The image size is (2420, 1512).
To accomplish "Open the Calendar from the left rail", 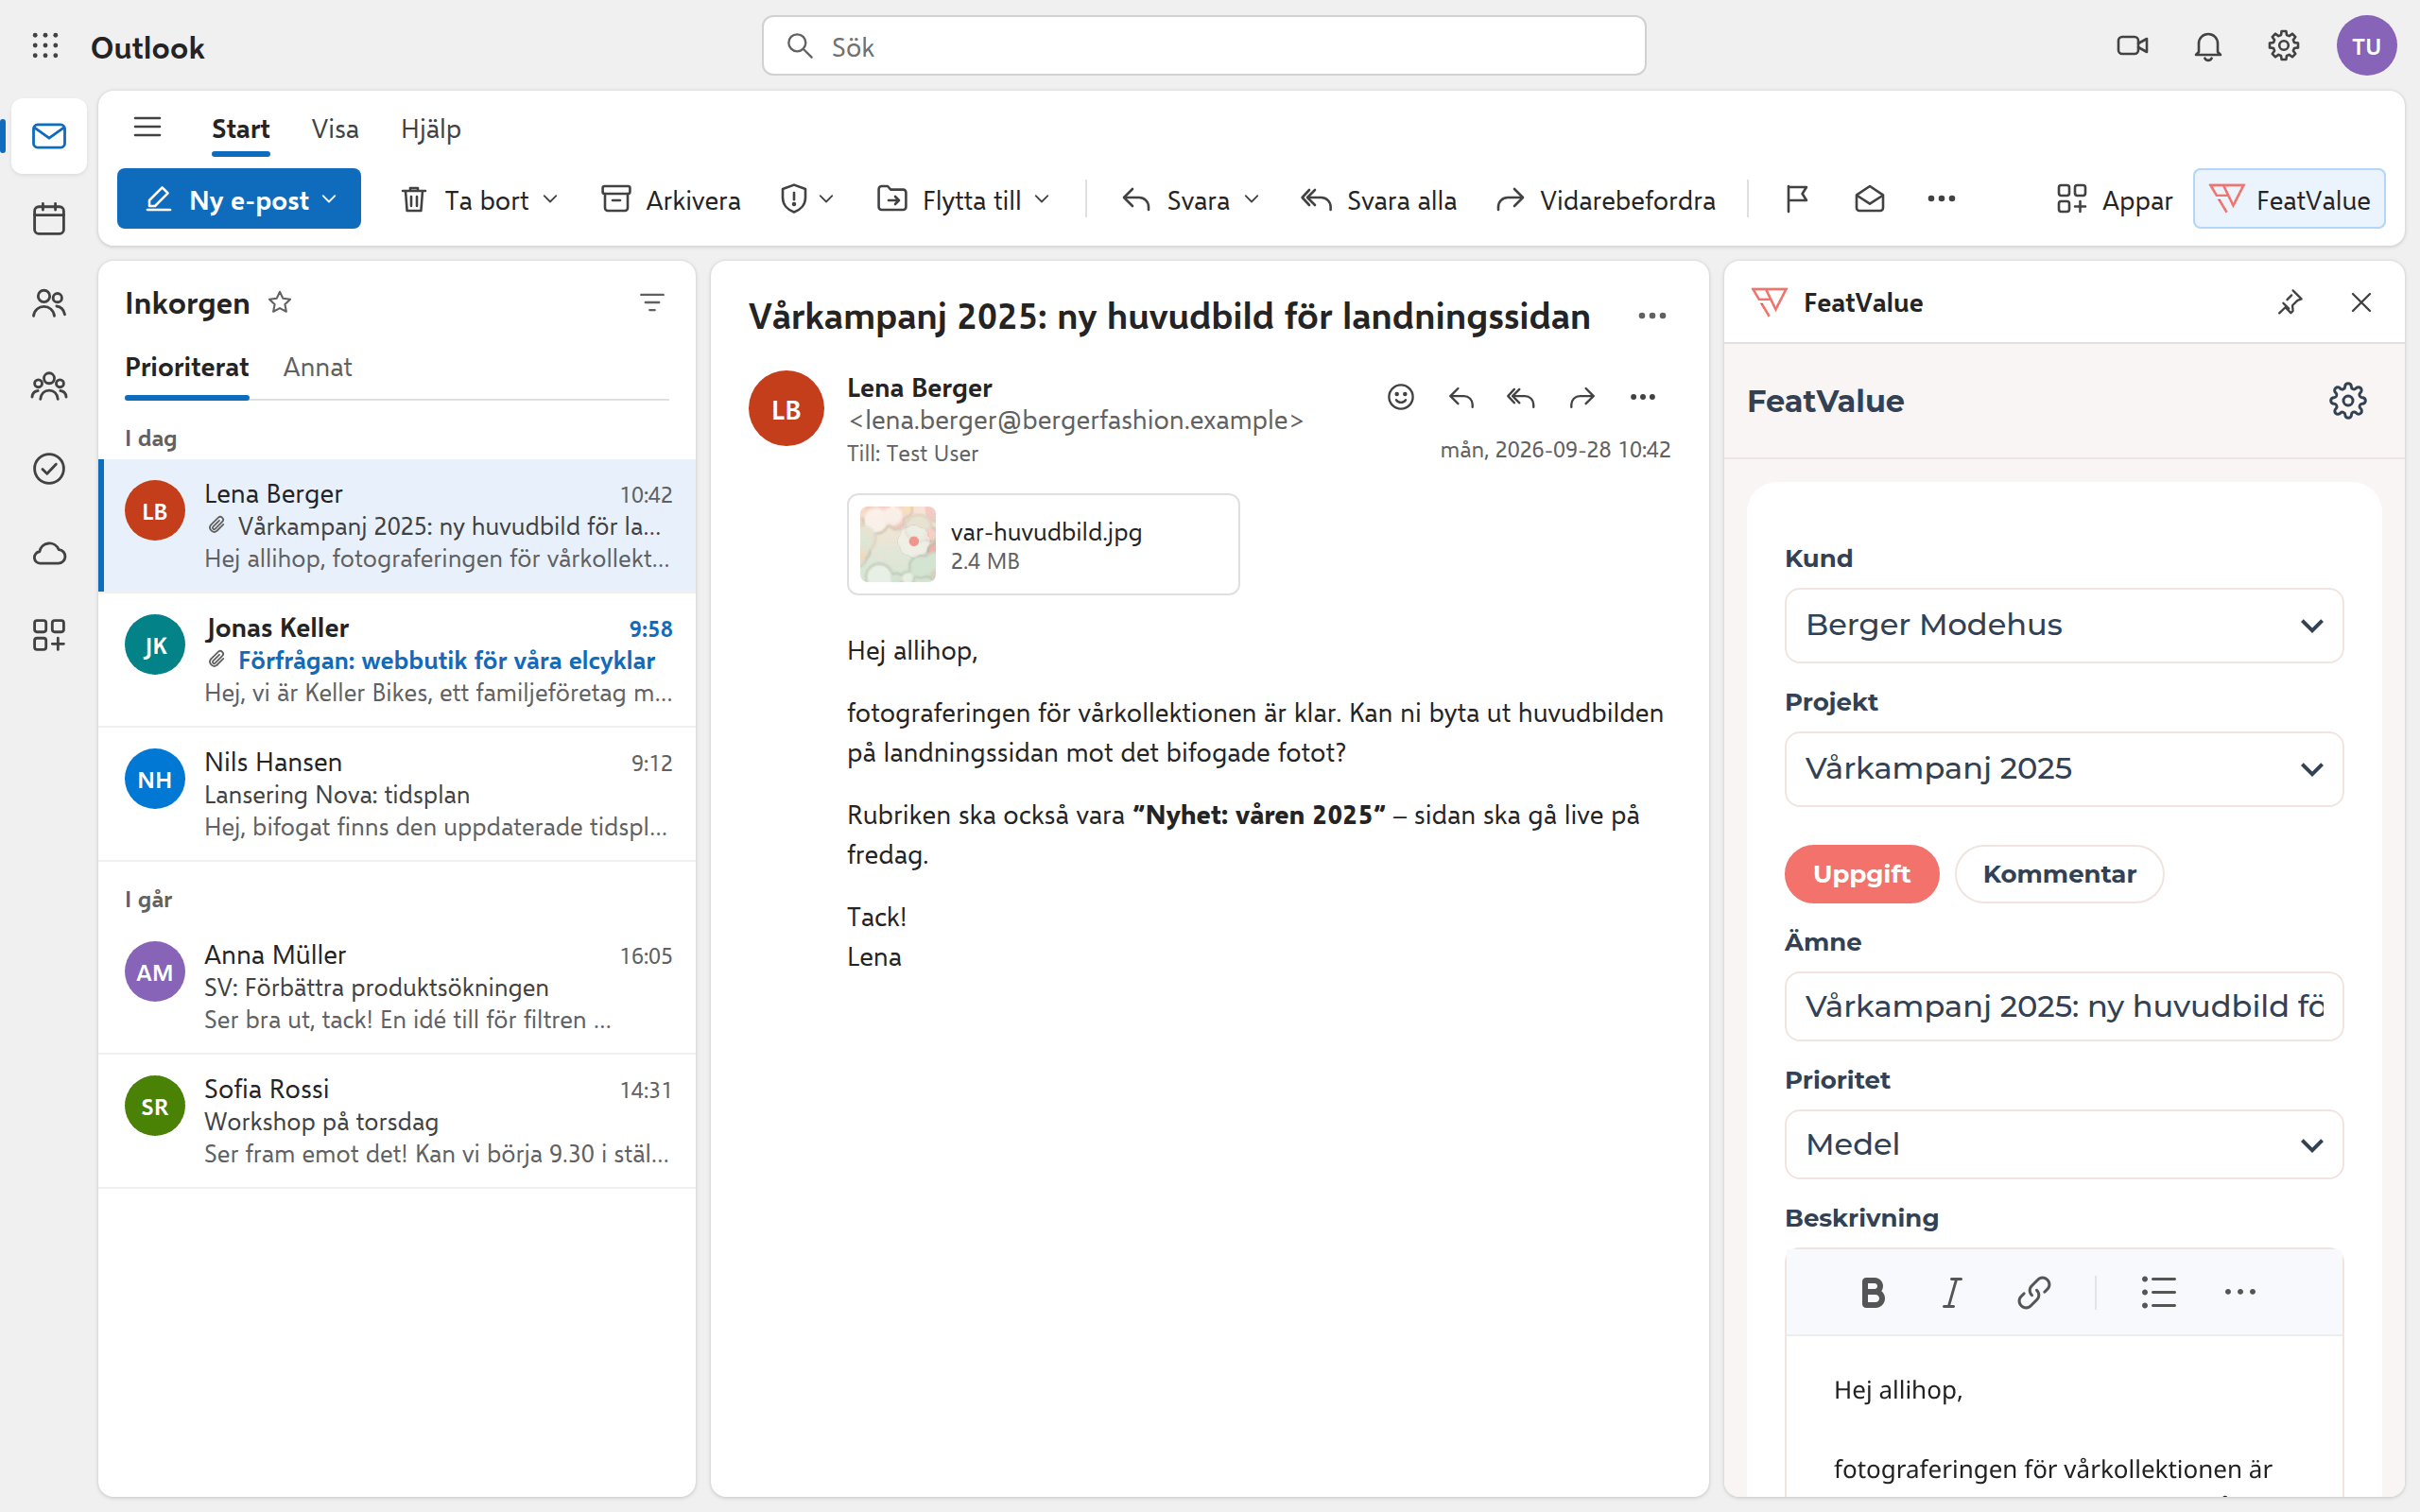I will 48,219.
